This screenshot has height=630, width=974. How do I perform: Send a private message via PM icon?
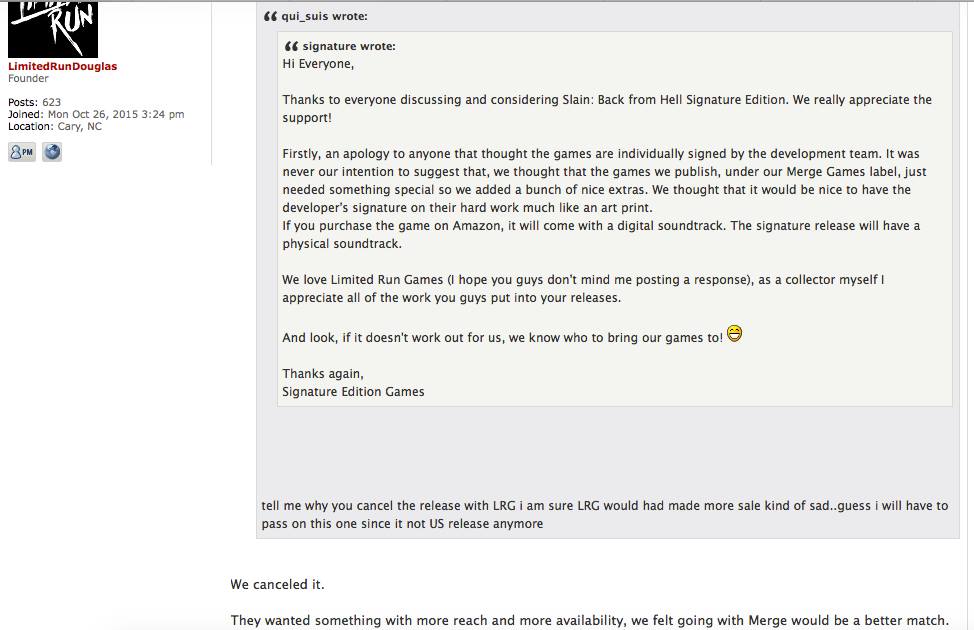[22, 152]
